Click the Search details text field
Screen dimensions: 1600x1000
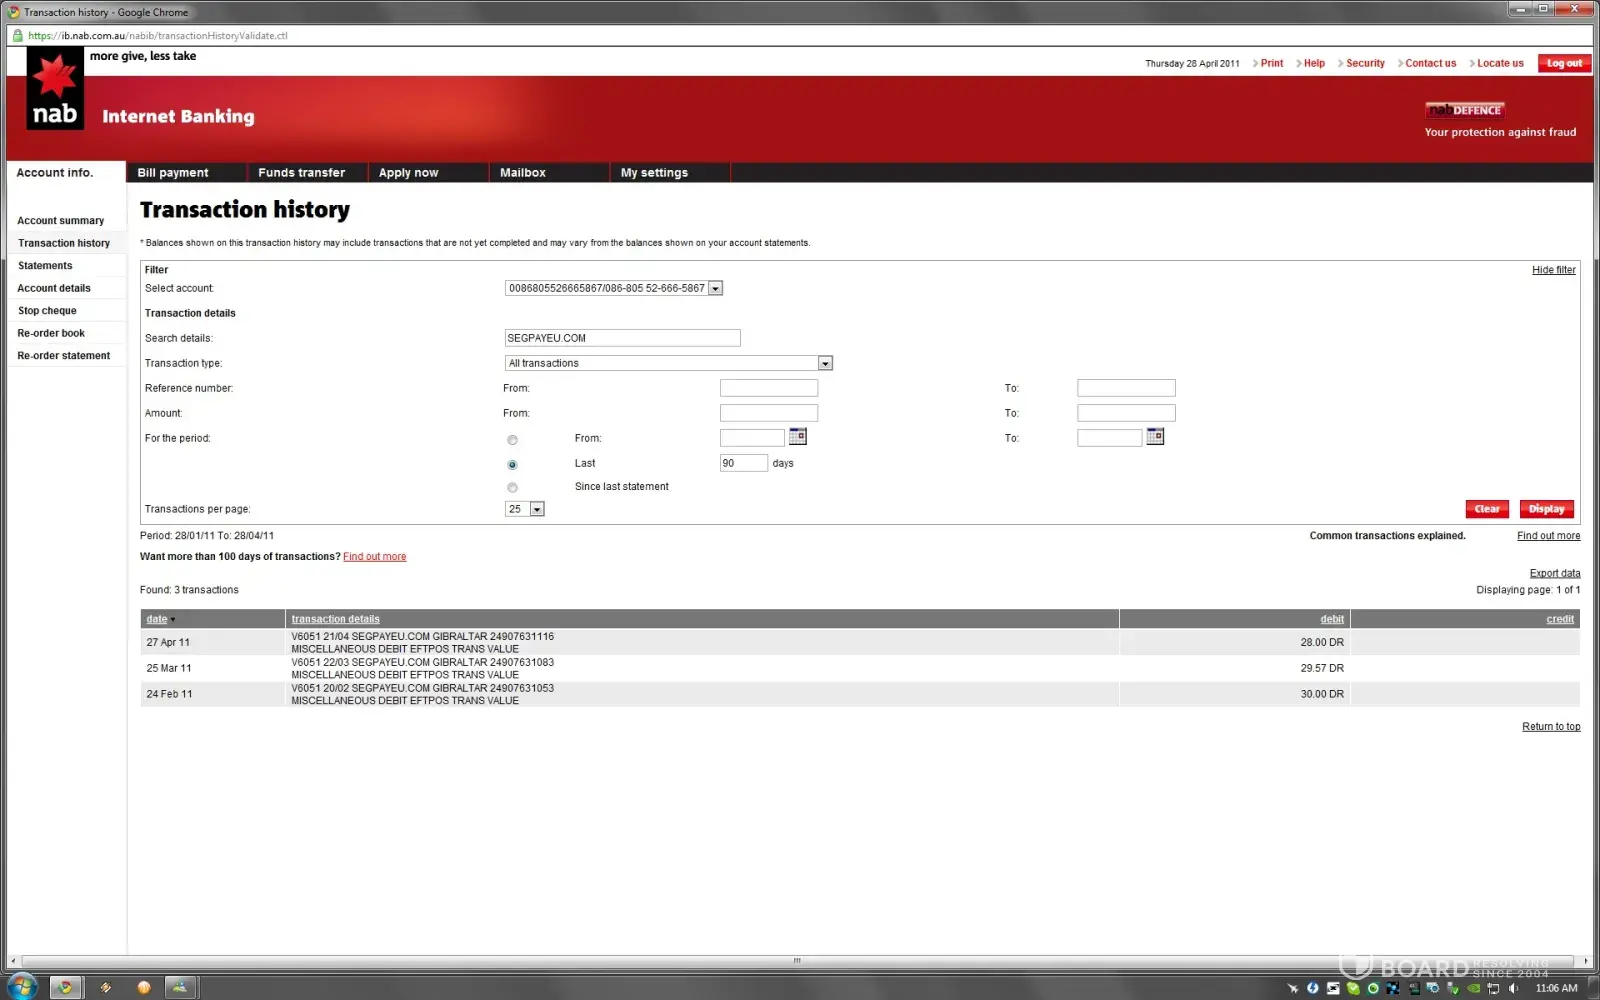click(x=622, y=338)
